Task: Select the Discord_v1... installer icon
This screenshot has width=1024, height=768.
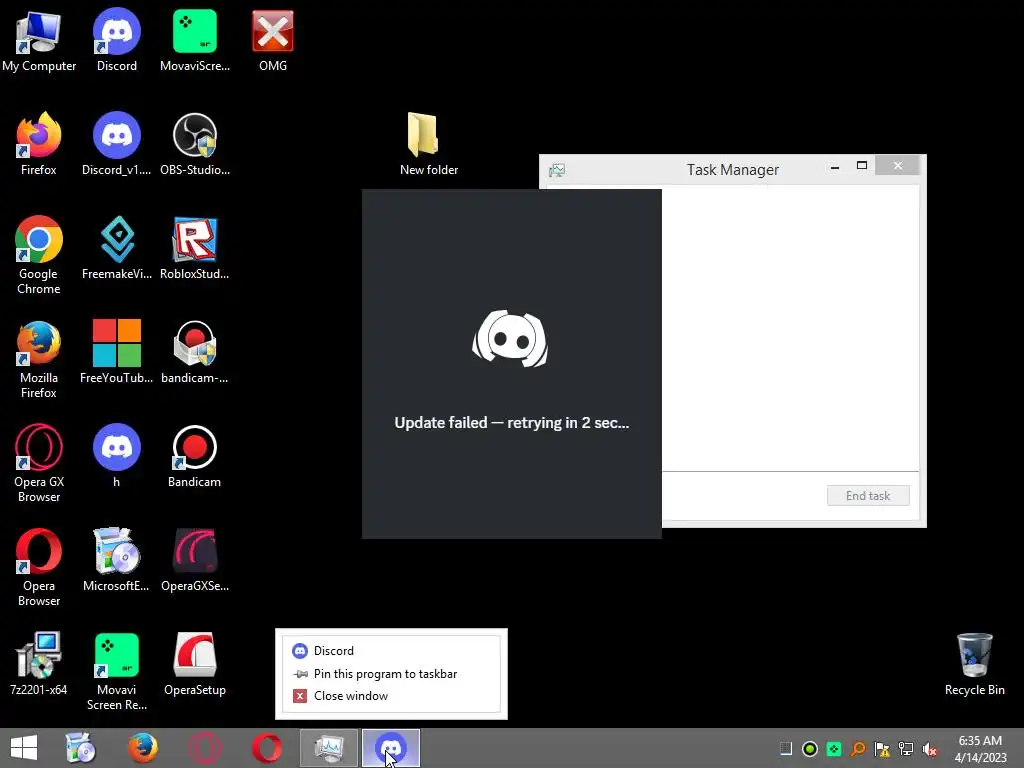Action: 117,144
